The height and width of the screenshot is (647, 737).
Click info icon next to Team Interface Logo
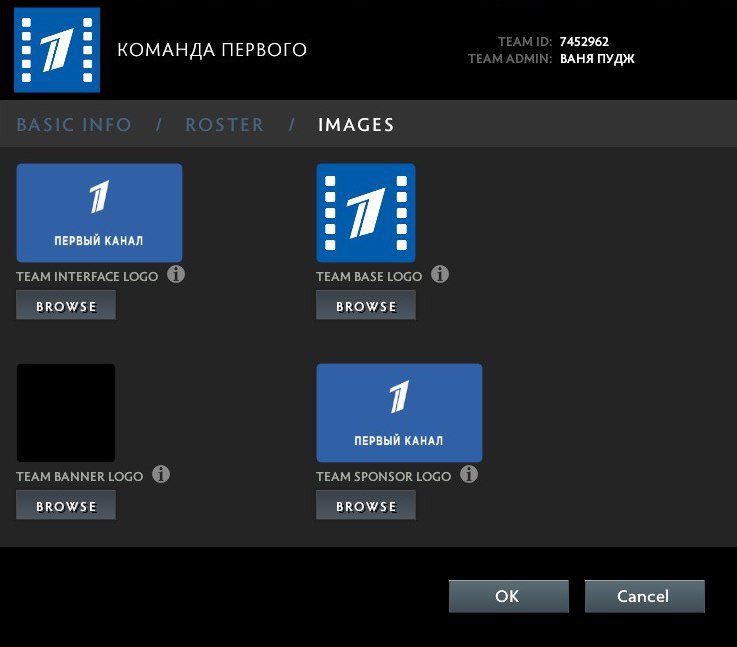click(176, 274)
